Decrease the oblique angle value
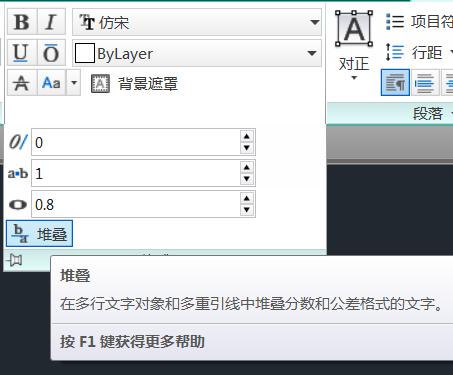Viewport: 453px width, 375px height. coord(247,148)
